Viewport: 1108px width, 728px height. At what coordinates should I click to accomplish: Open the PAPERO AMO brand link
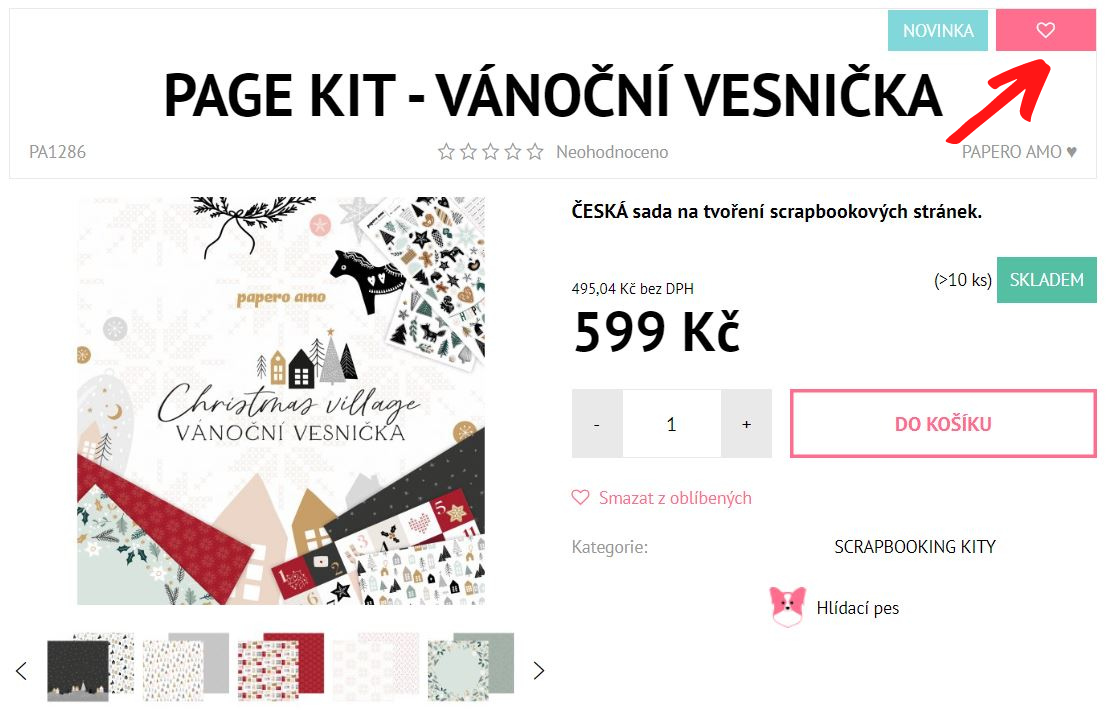(1019, 152)
